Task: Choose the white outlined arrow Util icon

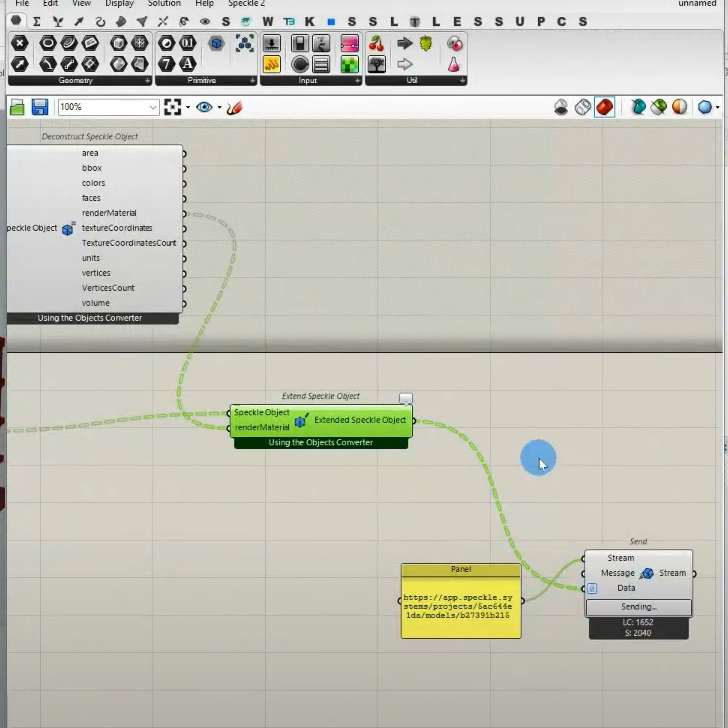Action: tap(405, 64)
